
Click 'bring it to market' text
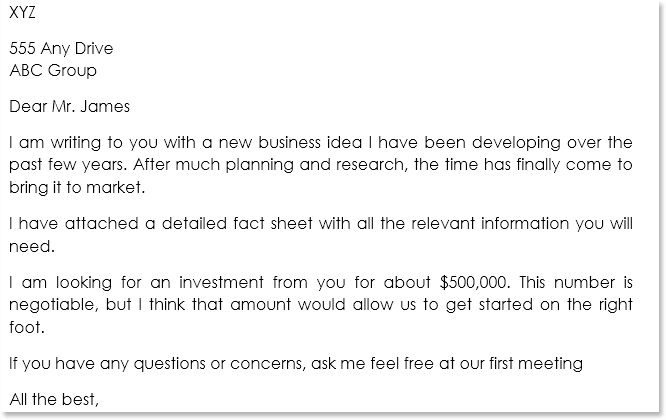click(x=77, y=188)
